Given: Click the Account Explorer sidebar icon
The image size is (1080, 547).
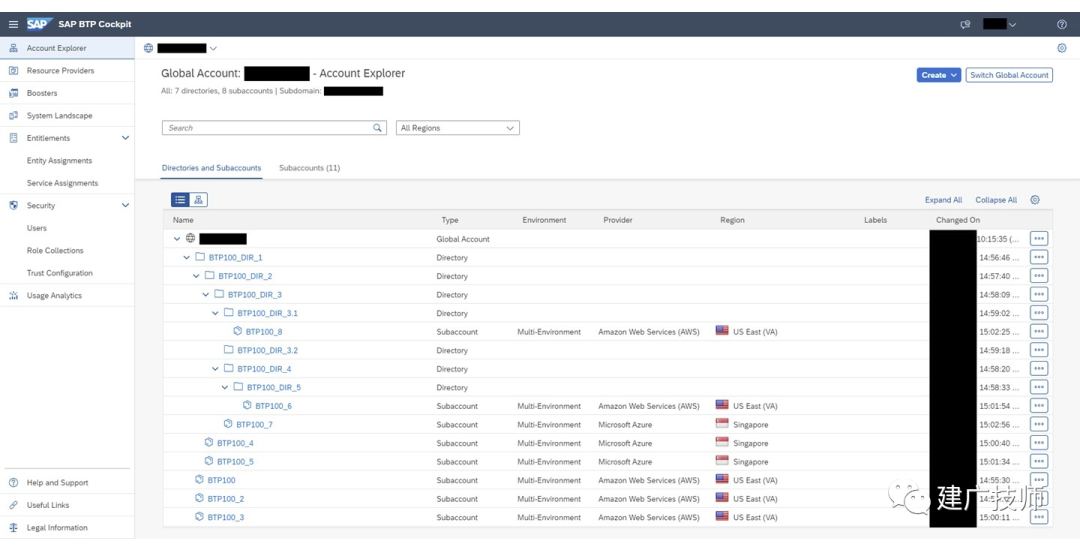Looking at the screenshot, I should (13, 48).
